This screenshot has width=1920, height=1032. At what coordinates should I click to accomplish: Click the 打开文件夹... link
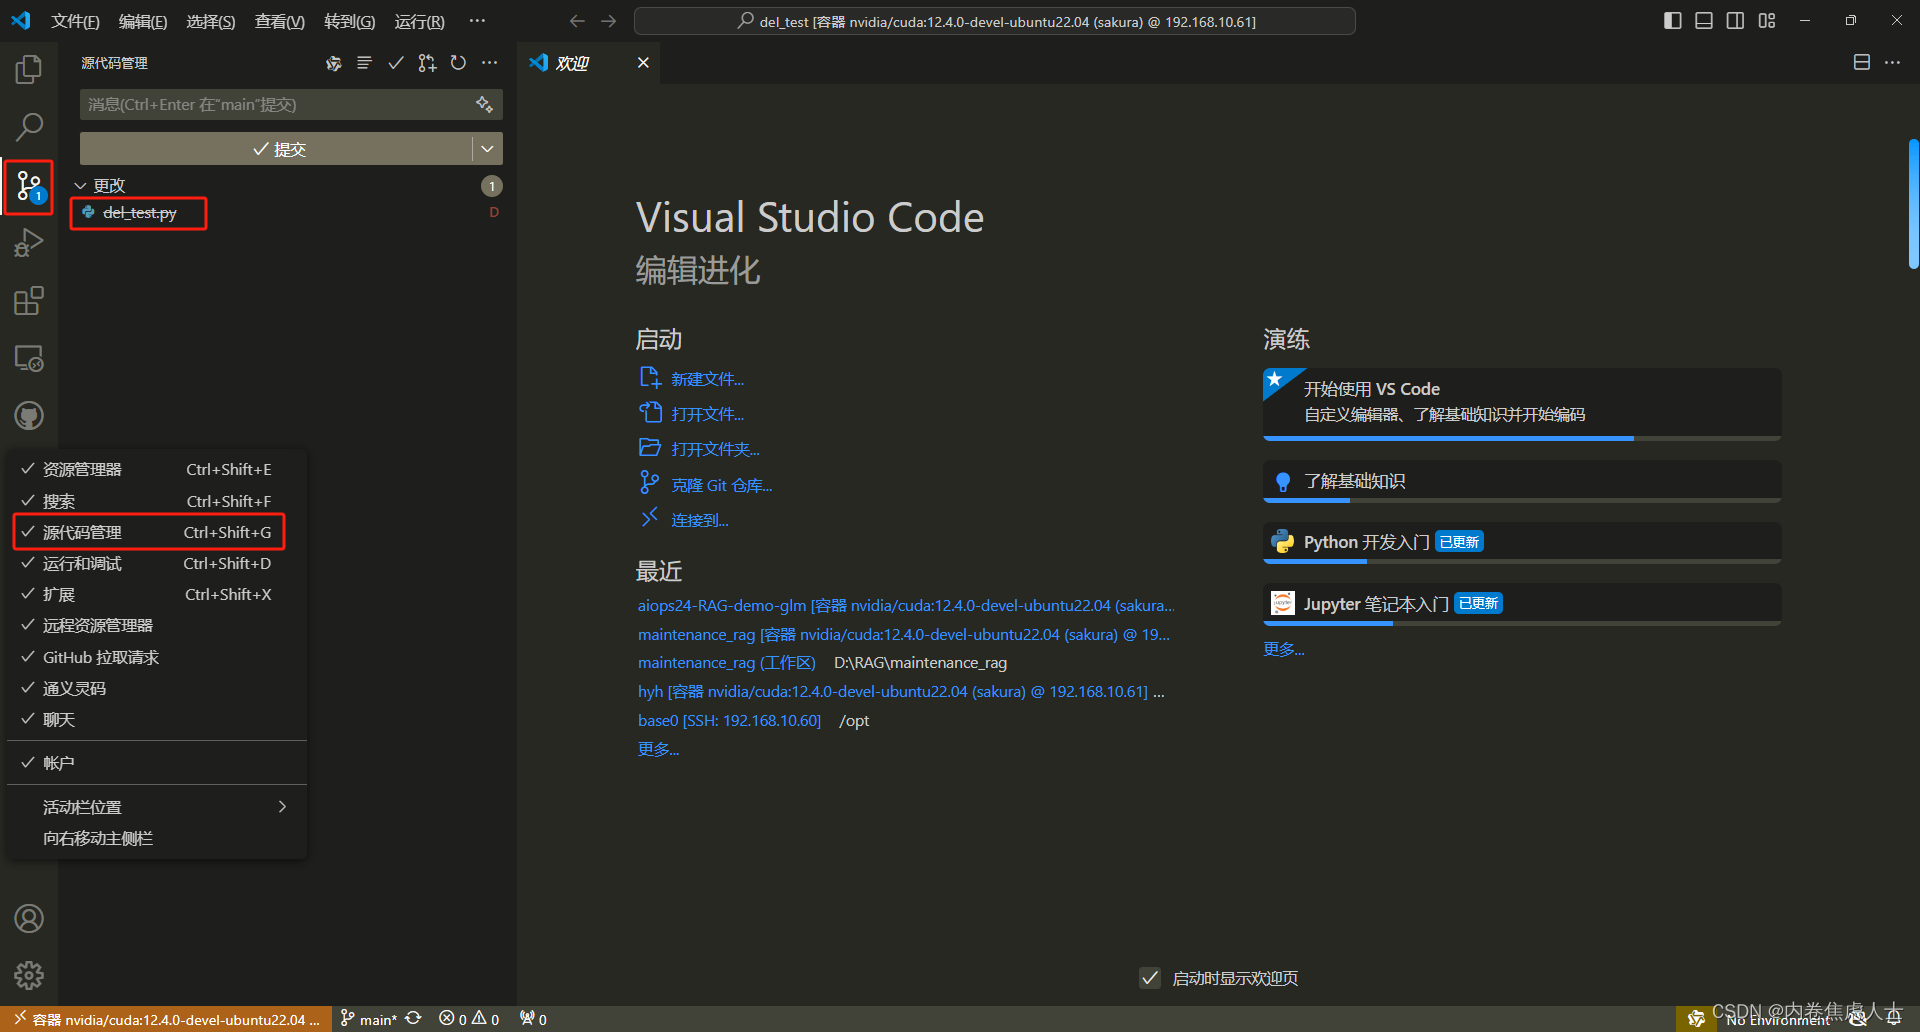point(715,449)
